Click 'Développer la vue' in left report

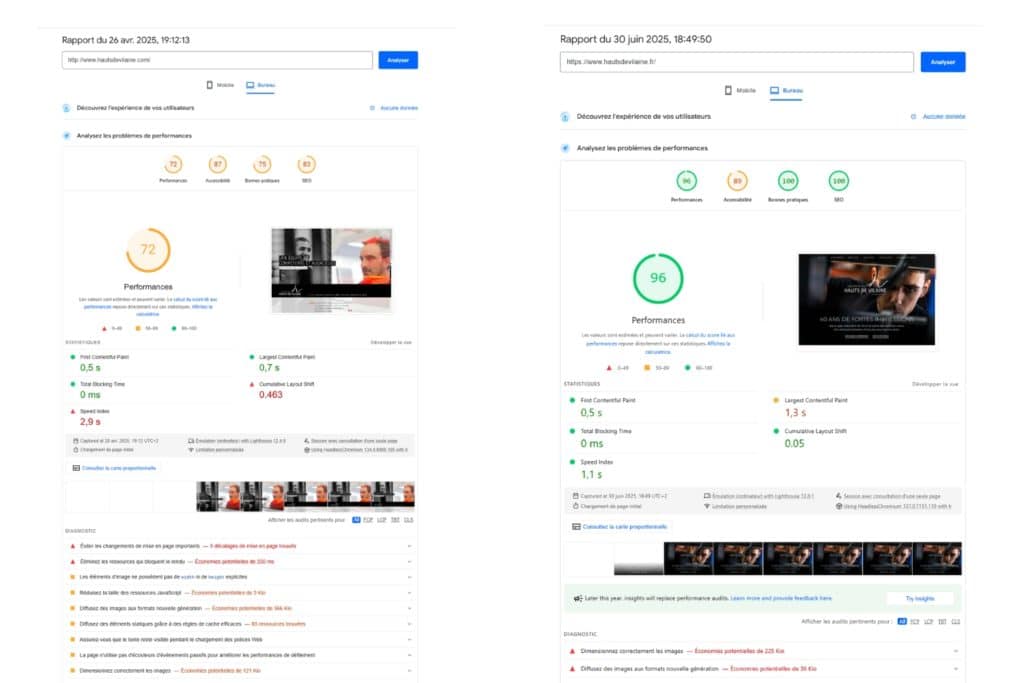click(391, 342)
